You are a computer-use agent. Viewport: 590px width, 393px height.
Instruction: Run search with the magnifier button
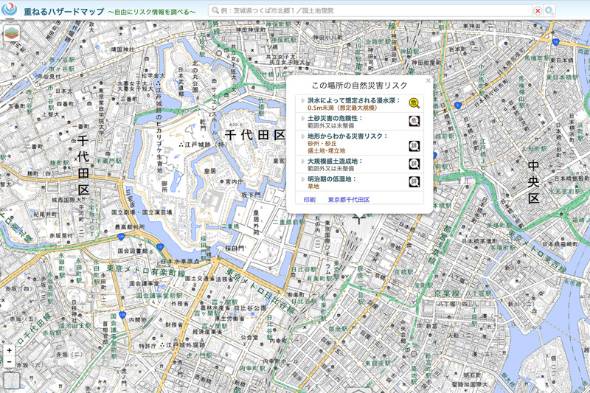point(549,11)
